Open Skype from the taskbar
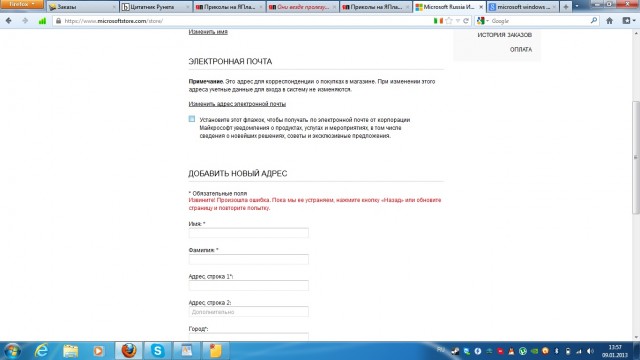This screenshot has width=640, height=360. pyautogui.click(x=158, y=351)
